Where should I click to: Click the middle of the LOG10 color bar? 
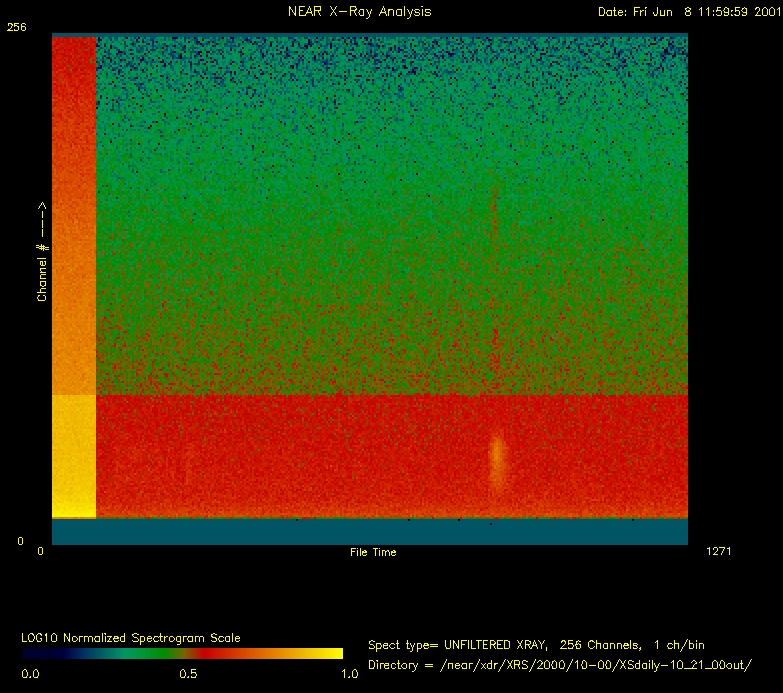coord(183,654)
